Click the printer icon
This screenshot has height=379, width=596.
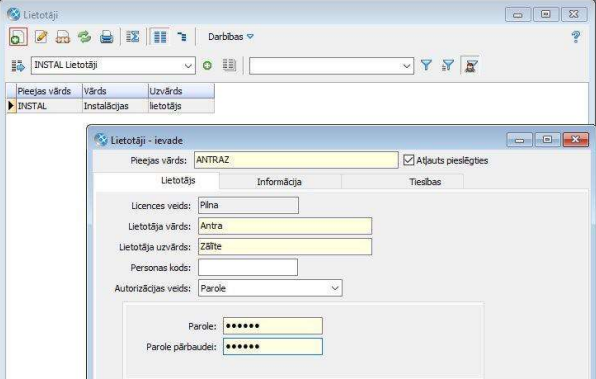tap(106, 37)
